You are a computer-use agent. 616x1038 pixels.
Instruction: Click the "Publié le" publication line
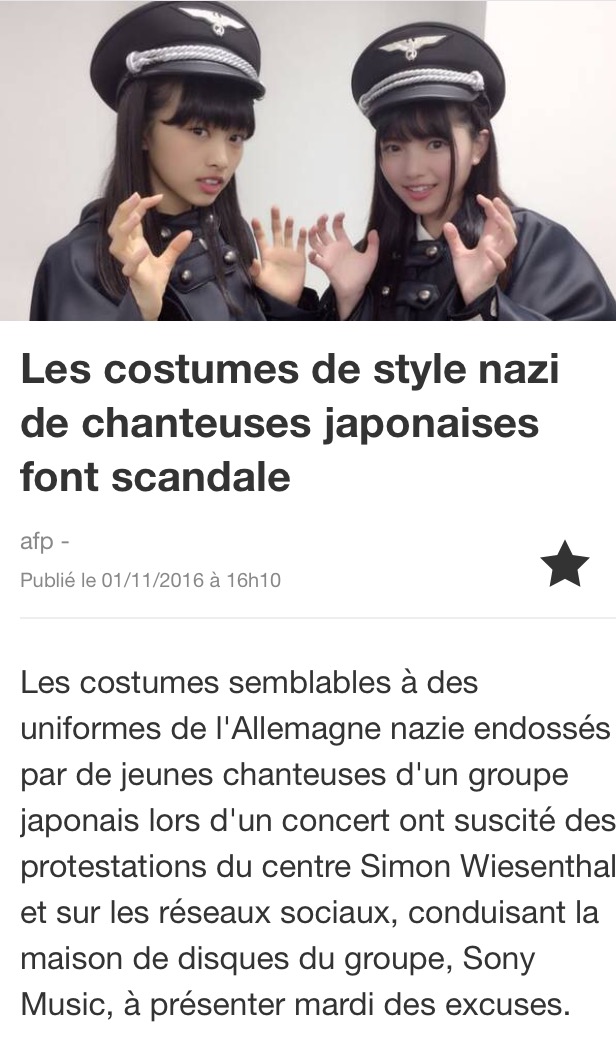coord(150,581)
